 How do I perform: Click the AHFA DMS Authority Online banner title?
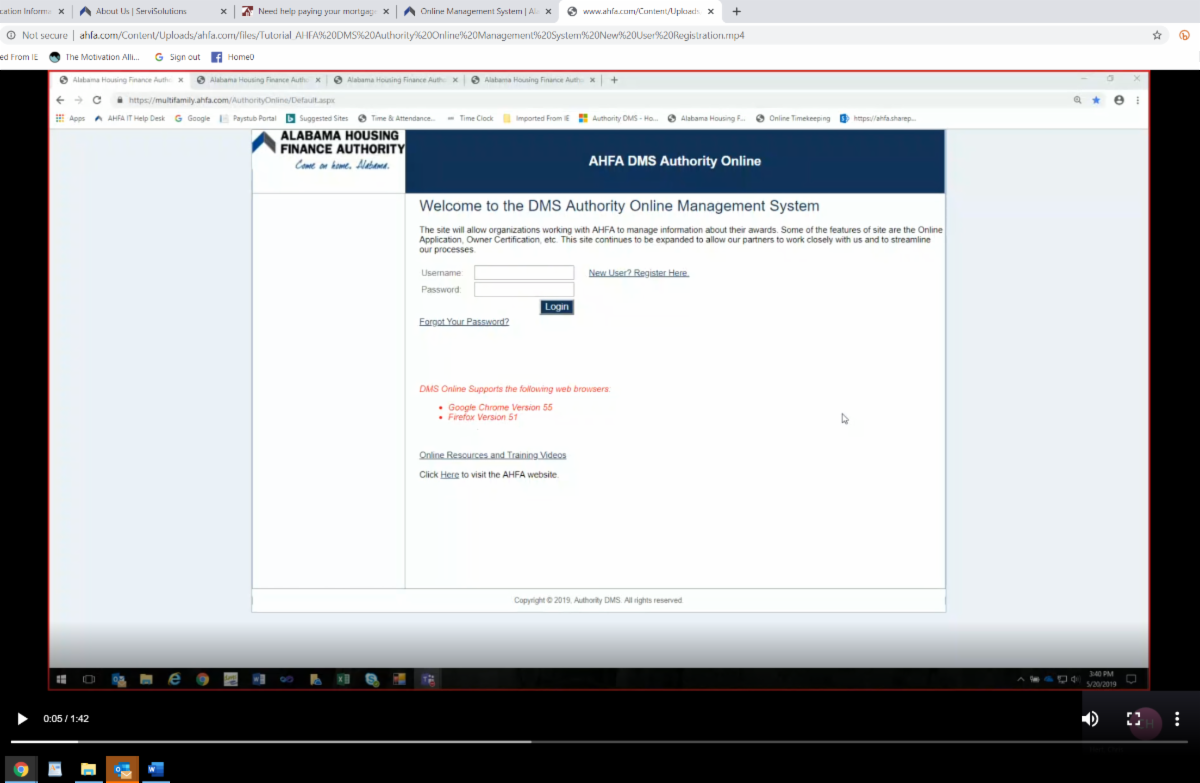[x=675, y=161]
